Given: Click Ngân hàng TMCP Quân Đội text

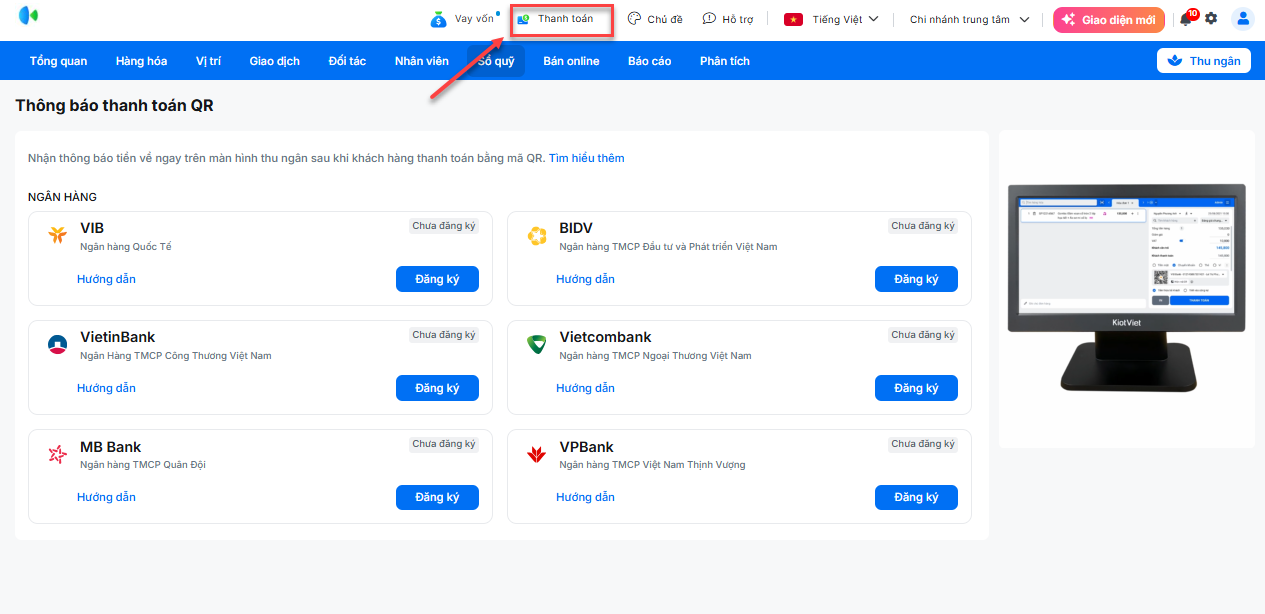Looking at the screenshot, I should coord(143,465).
